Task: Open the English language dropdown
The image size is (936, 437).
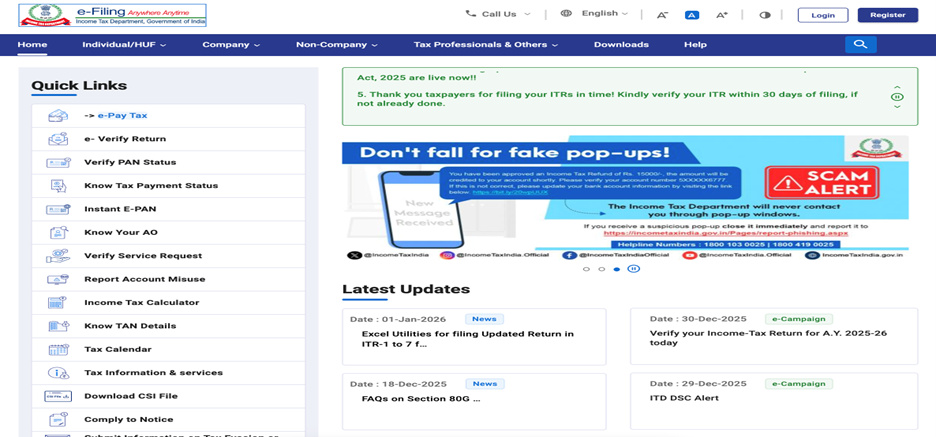Action: [595, 14]
